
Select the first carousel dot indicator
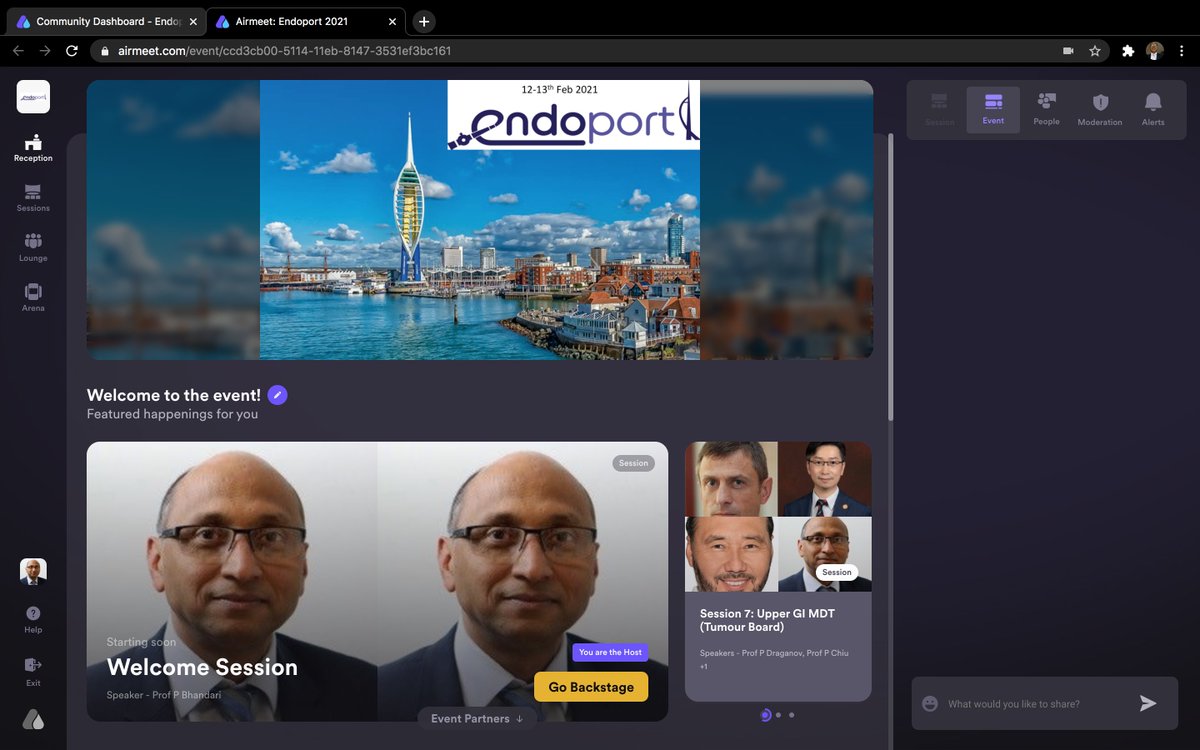pos(765,715)
